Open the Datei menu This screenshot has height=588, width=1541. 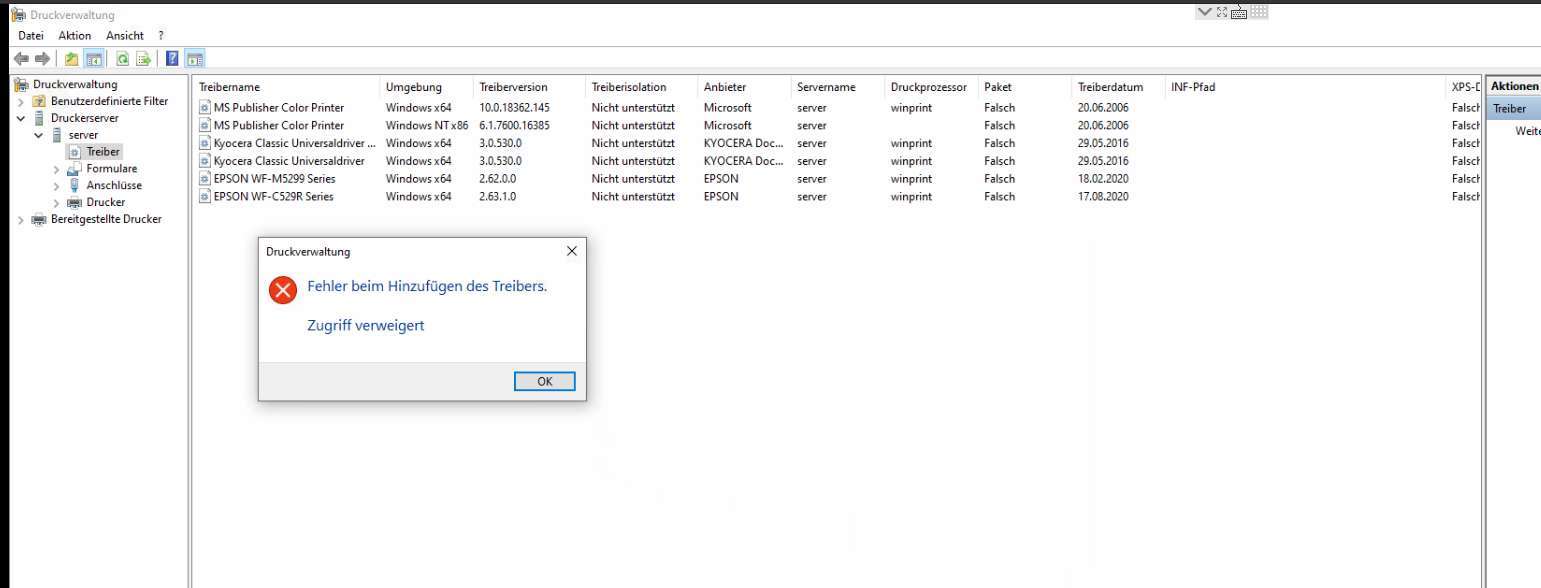pyautogui.click(x=31, y=36)
